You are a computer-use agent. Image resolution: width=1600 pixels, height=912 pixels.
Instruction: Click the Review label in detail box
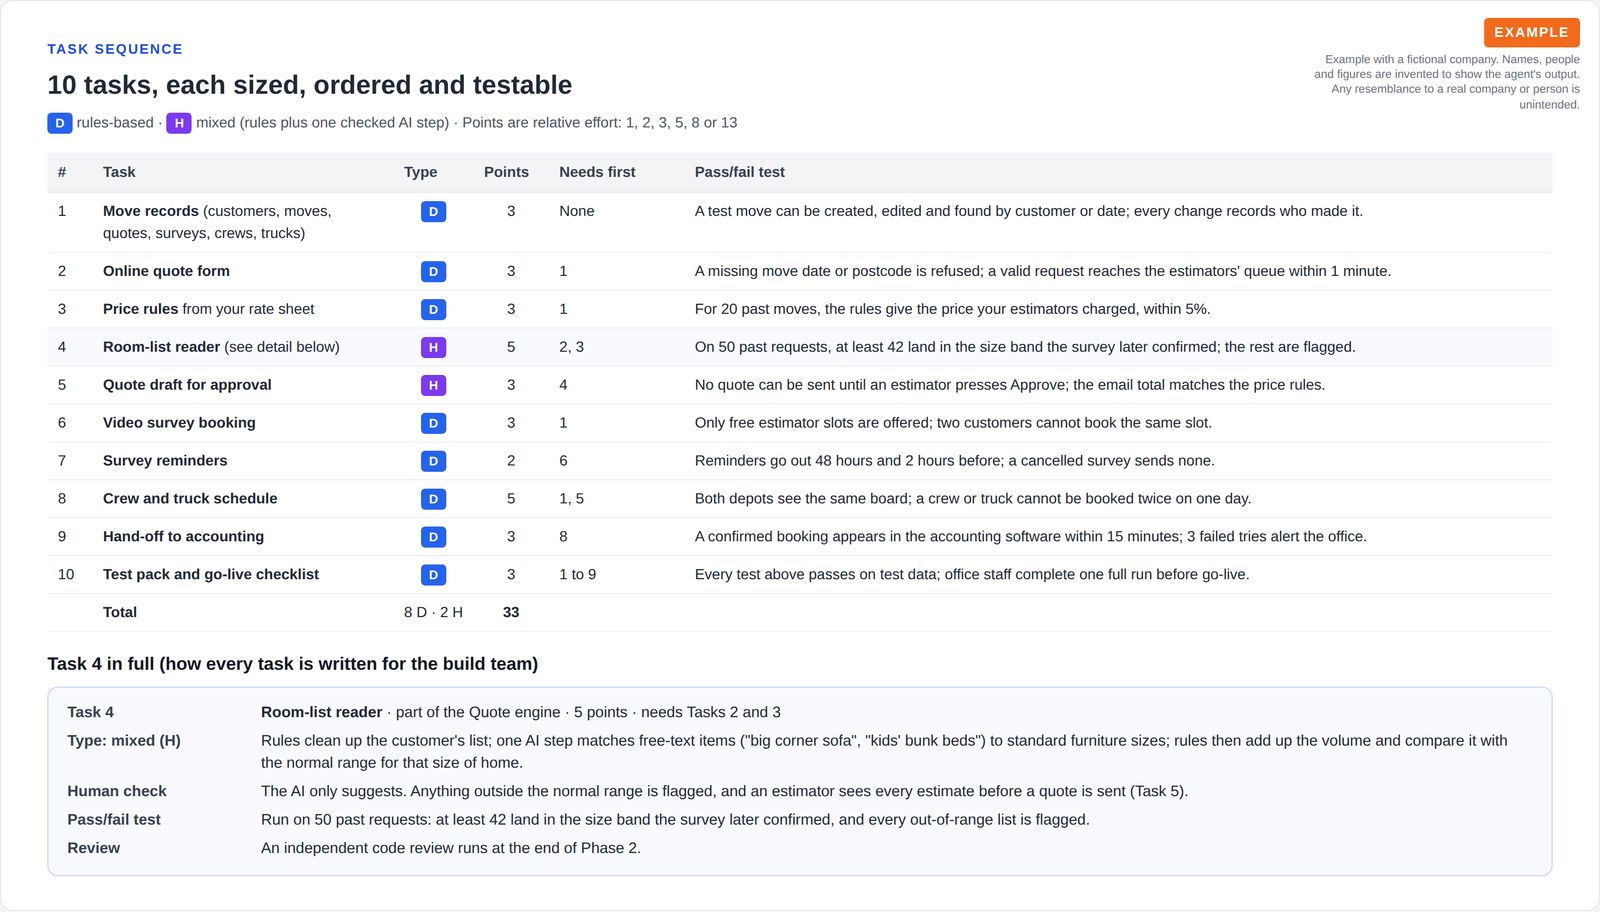click(93, 848)
